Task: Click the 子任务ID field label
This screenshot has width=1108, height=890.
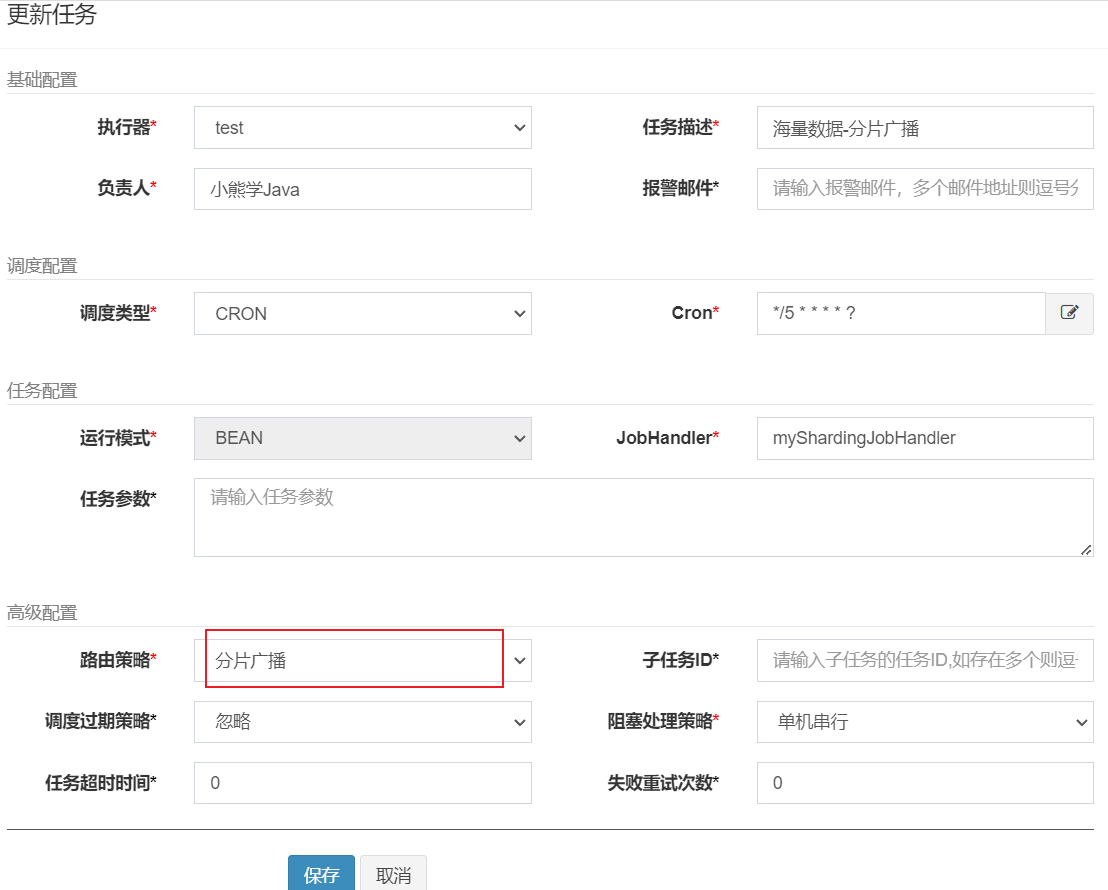Action: [x=680, y=660]
